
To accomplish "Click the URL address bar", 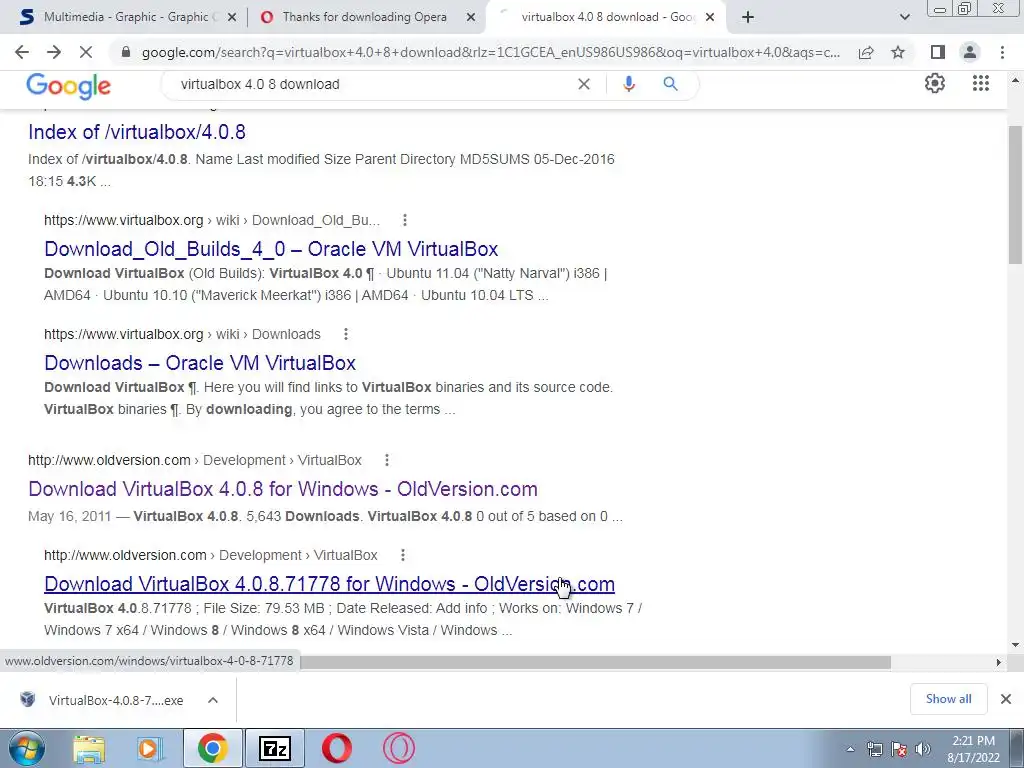I will click(490, 52).
